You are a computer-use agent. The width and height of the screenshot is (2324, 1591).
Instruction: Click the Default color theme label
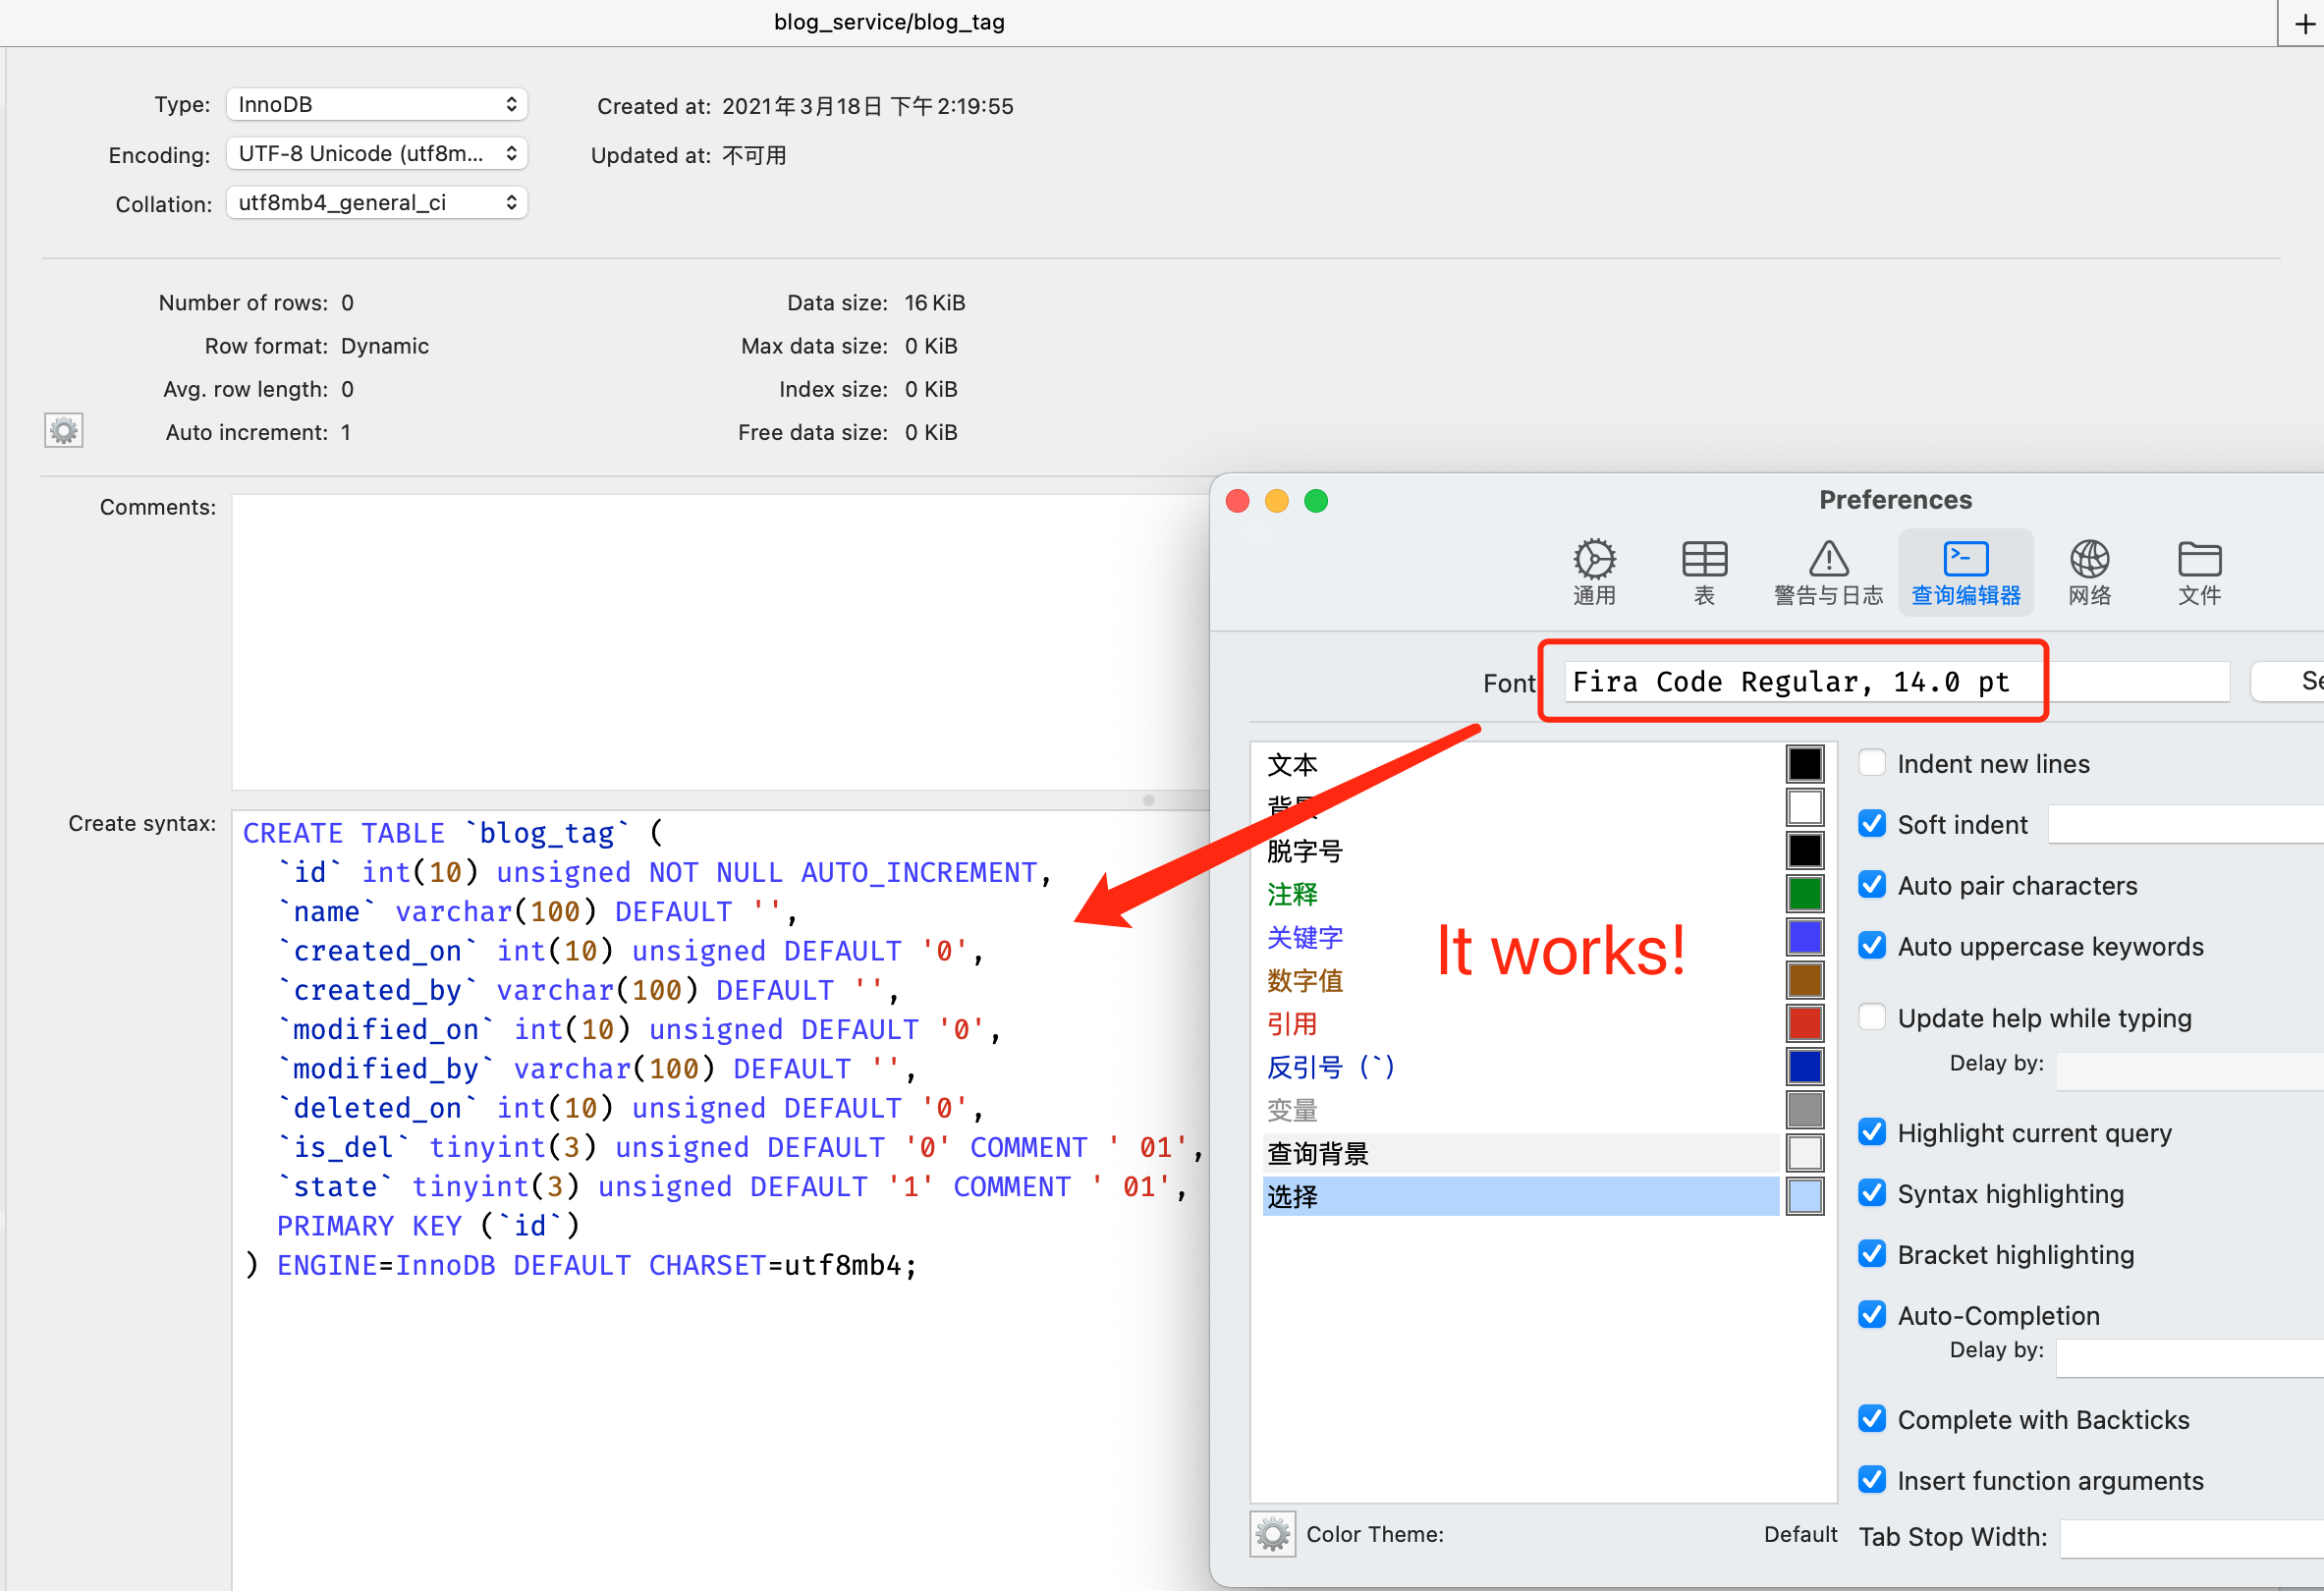pyautogui.click(x=1799, y=1534)
